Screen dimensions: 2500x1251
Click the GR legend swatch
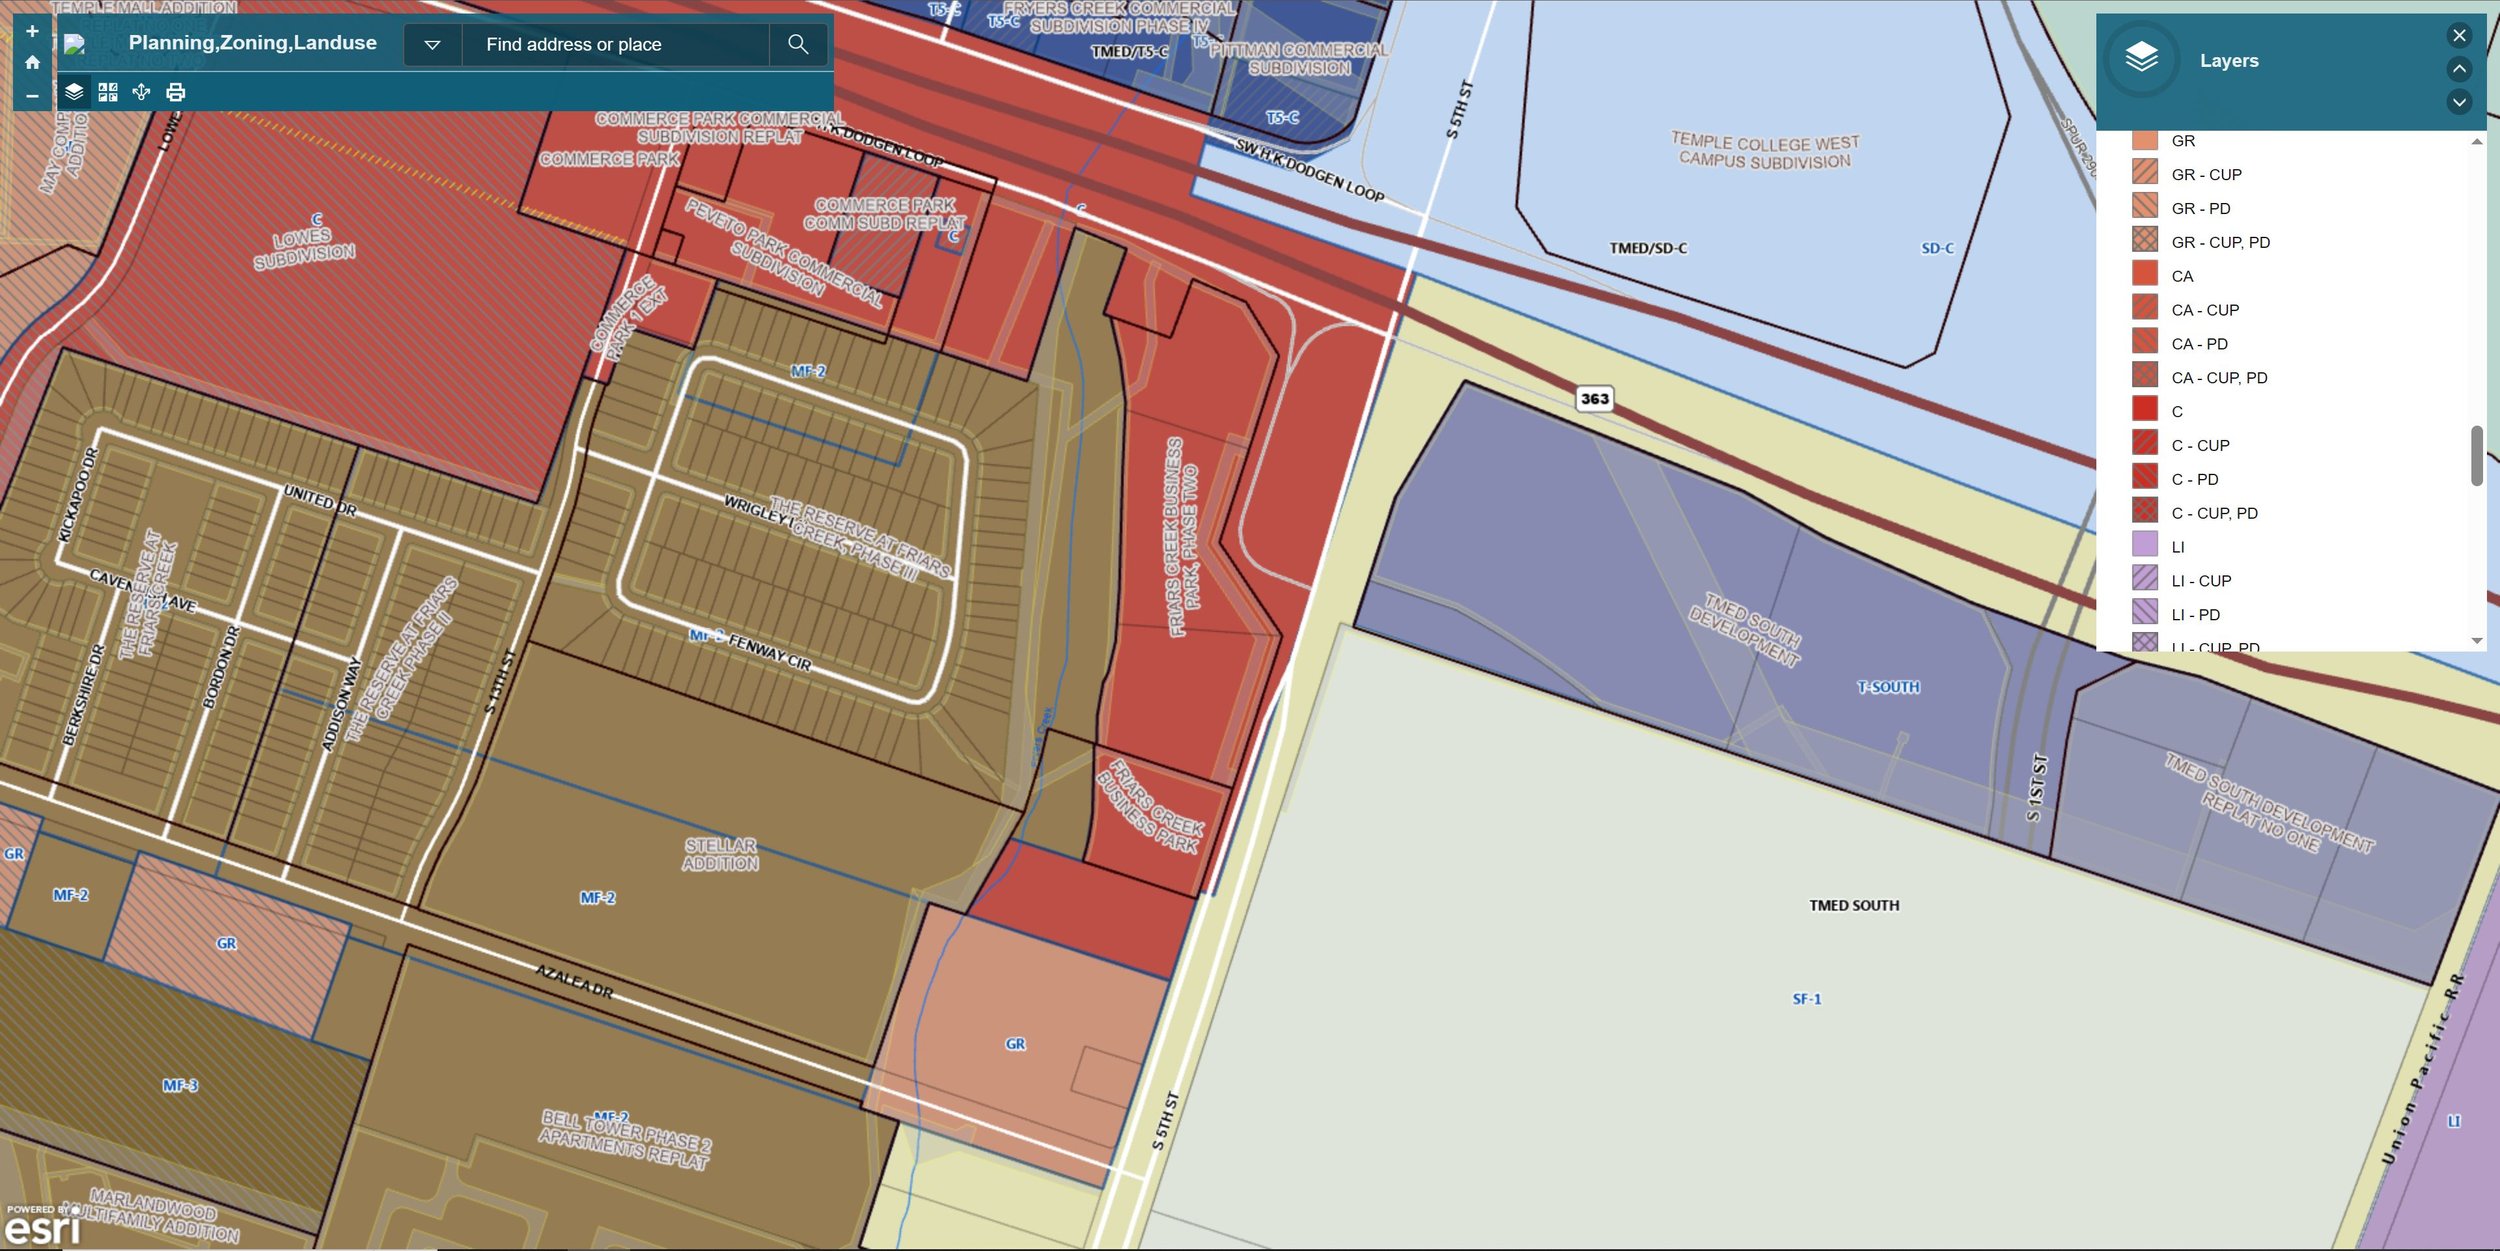pyautogui.click(x=2145, y=140)
